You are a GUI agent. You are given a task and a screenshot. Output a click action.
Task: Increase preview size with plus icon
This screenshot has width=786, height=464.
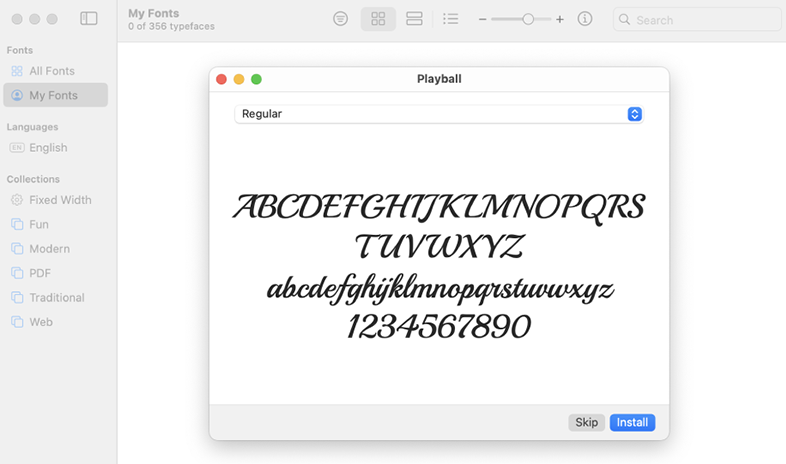560,20
